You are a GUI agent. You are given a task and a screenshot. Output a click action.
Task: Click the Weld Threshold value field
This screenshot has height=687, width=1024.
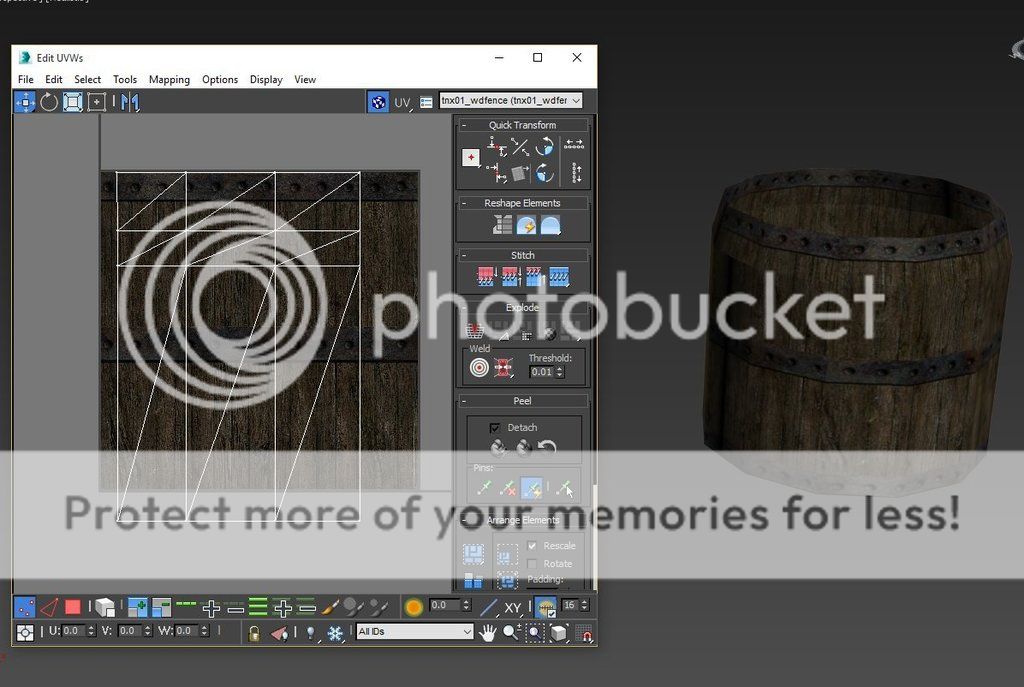tap(541, 372)
